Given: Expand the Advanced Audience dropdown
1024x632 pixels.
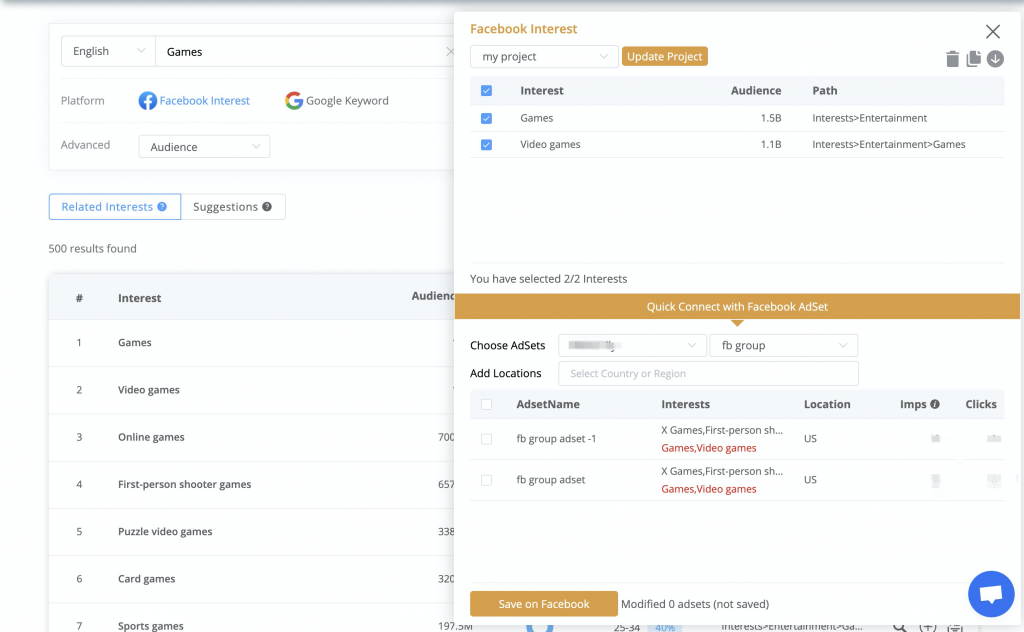Looking at the screenshot, I should tap(204, 146).
